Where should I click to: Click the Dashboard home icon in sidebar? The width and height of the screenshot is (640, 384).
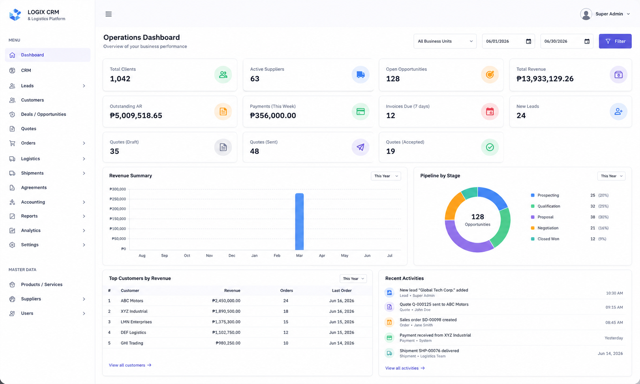click(x=12, y=55)
